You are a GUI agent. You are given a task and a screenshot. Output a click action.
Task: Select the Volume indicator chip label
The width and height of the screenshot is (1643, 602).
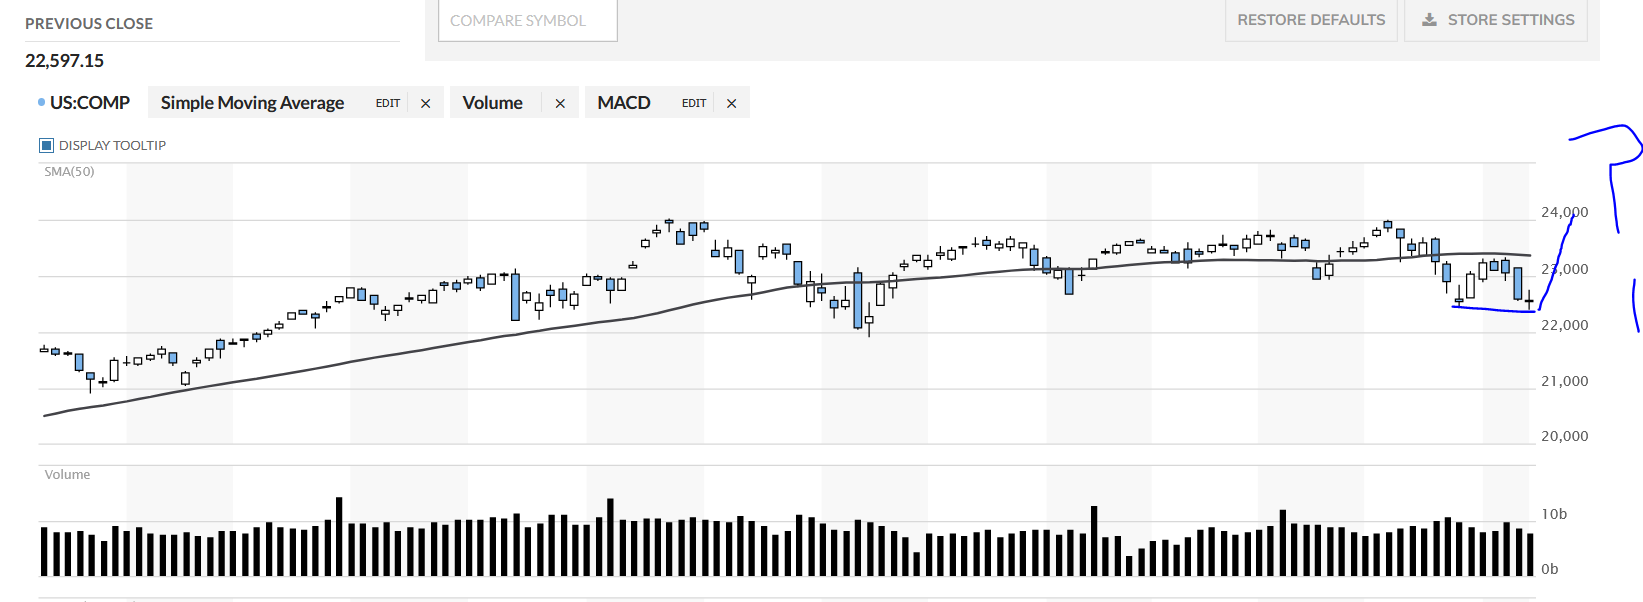pyautogui.click(x=492, y=103)
